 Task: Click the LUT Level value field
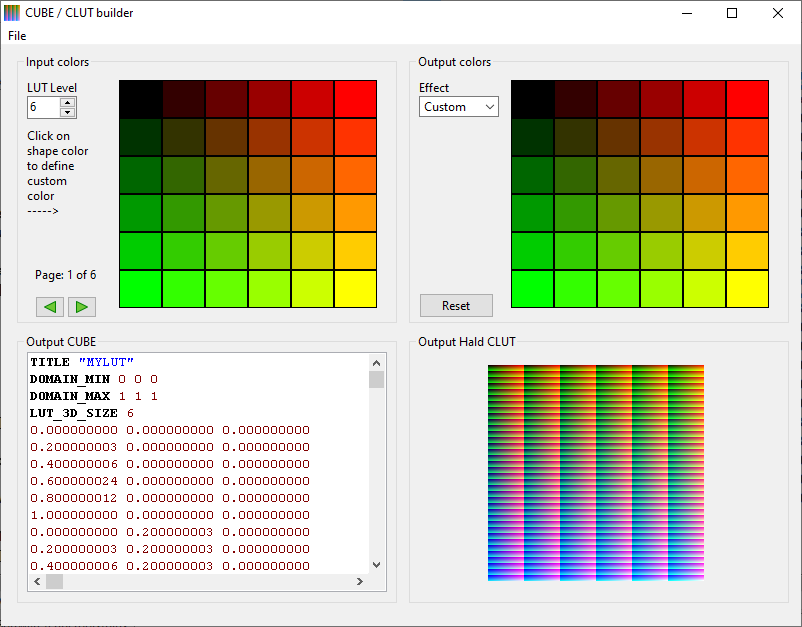[44, 107]
